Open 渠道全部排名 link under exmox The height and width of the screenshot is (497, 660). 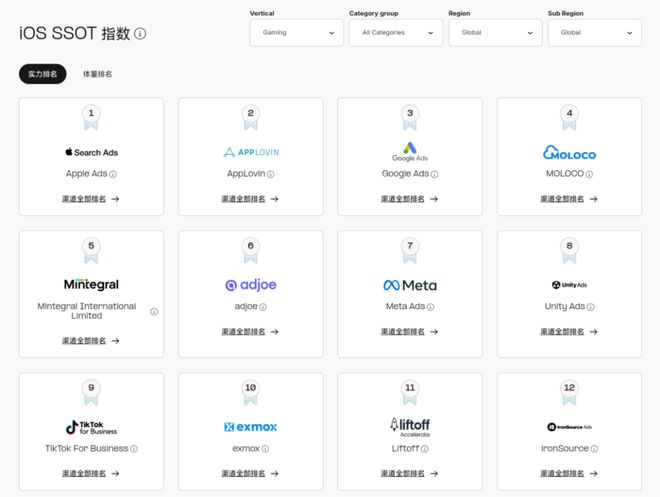click(x=250, y=474)
